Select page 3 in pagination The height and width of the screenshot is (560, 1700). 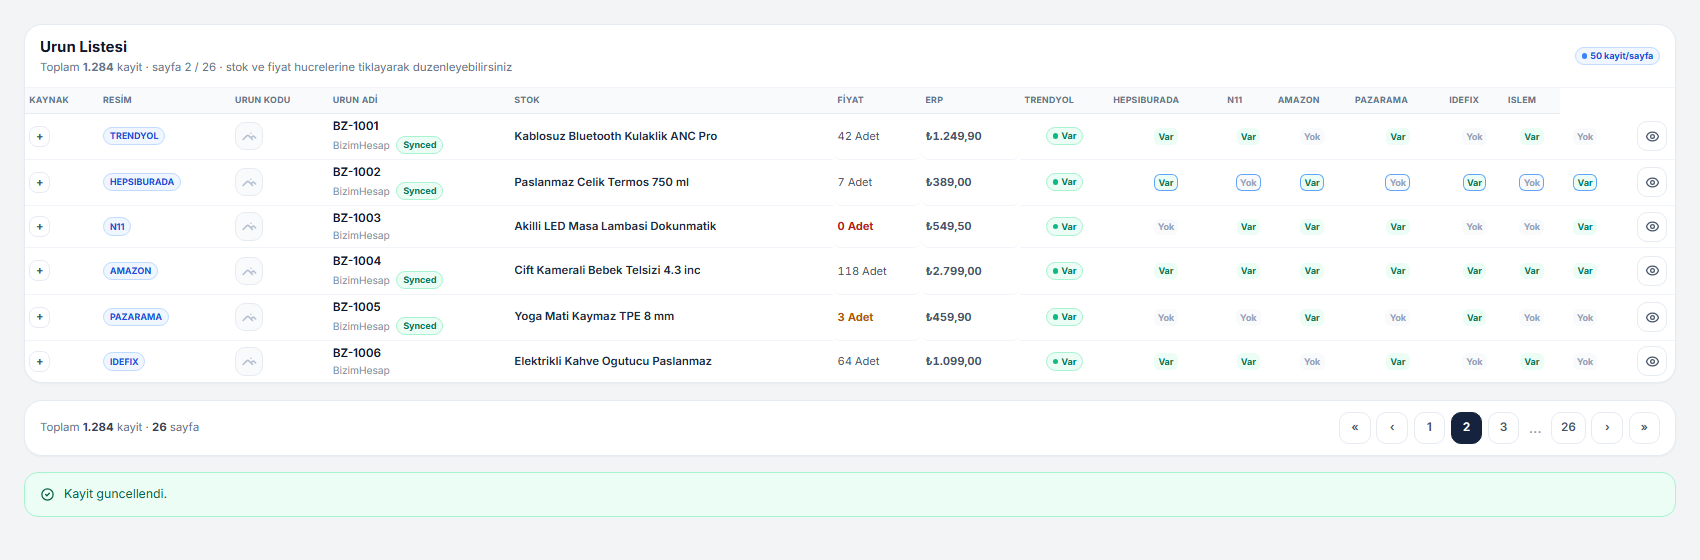(x=1503, y=427)
